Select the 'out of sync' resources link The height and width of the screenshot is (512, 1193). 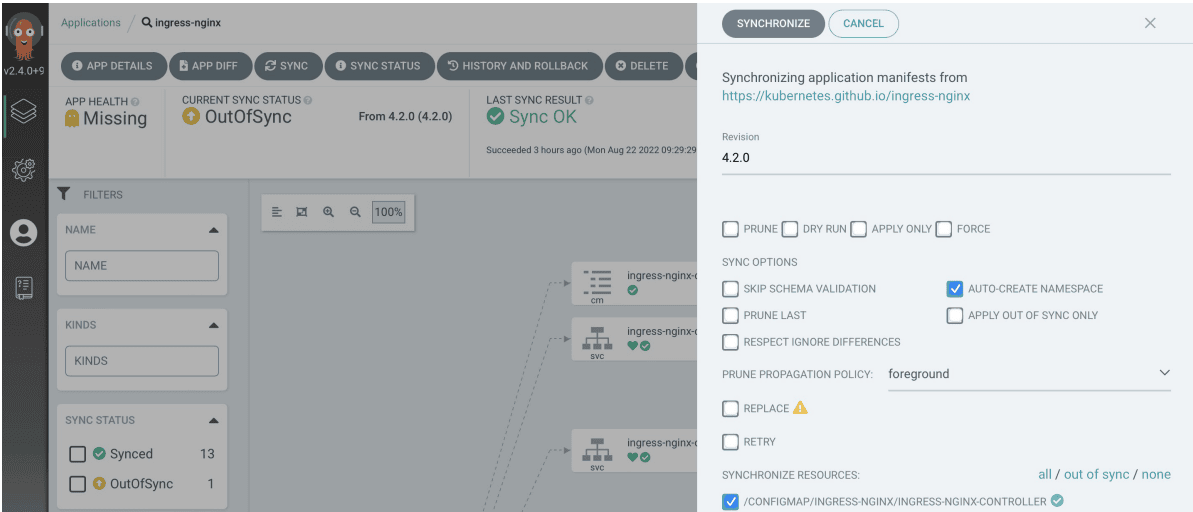tap(1096, 474)
